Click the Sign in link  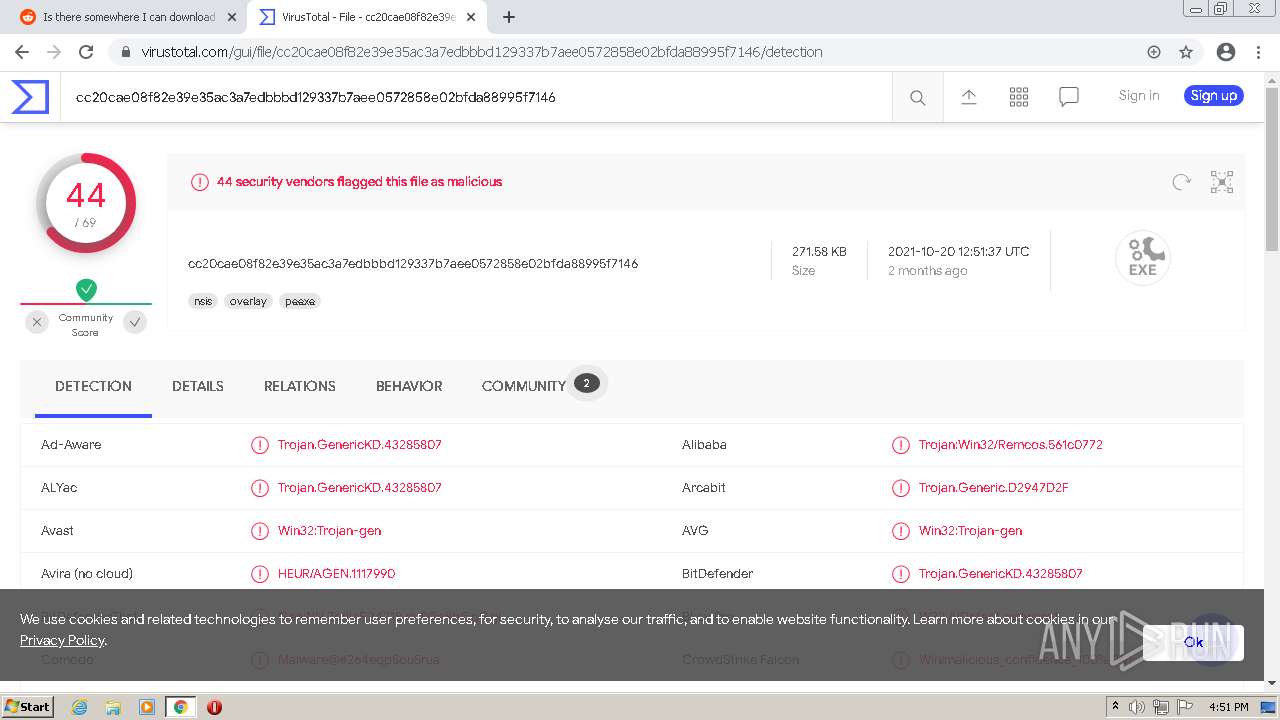1139,96
